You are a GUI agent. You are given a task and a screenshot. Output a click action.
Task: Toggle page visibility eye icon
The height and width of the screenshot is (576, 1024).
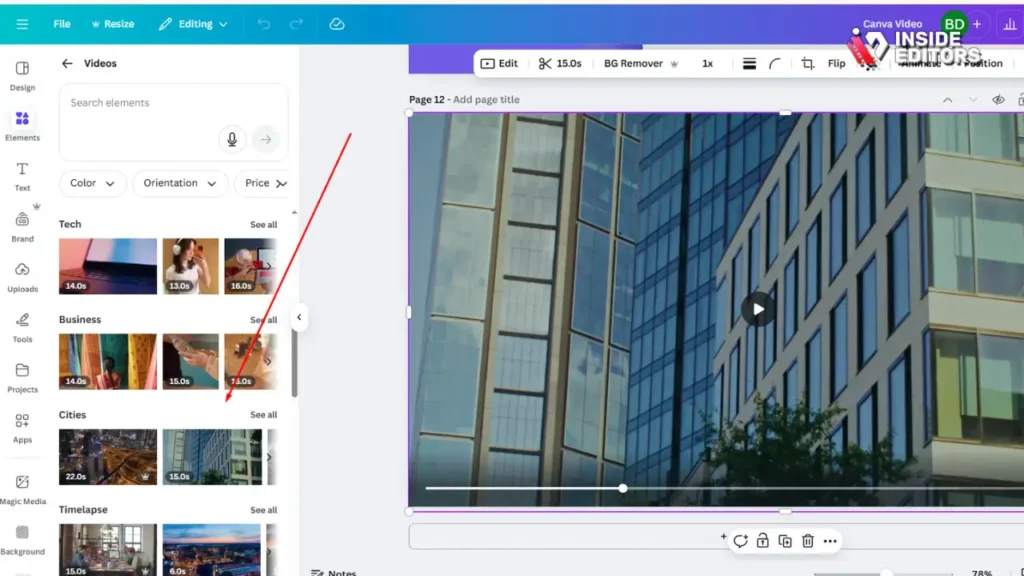click(x=998, y=100)
